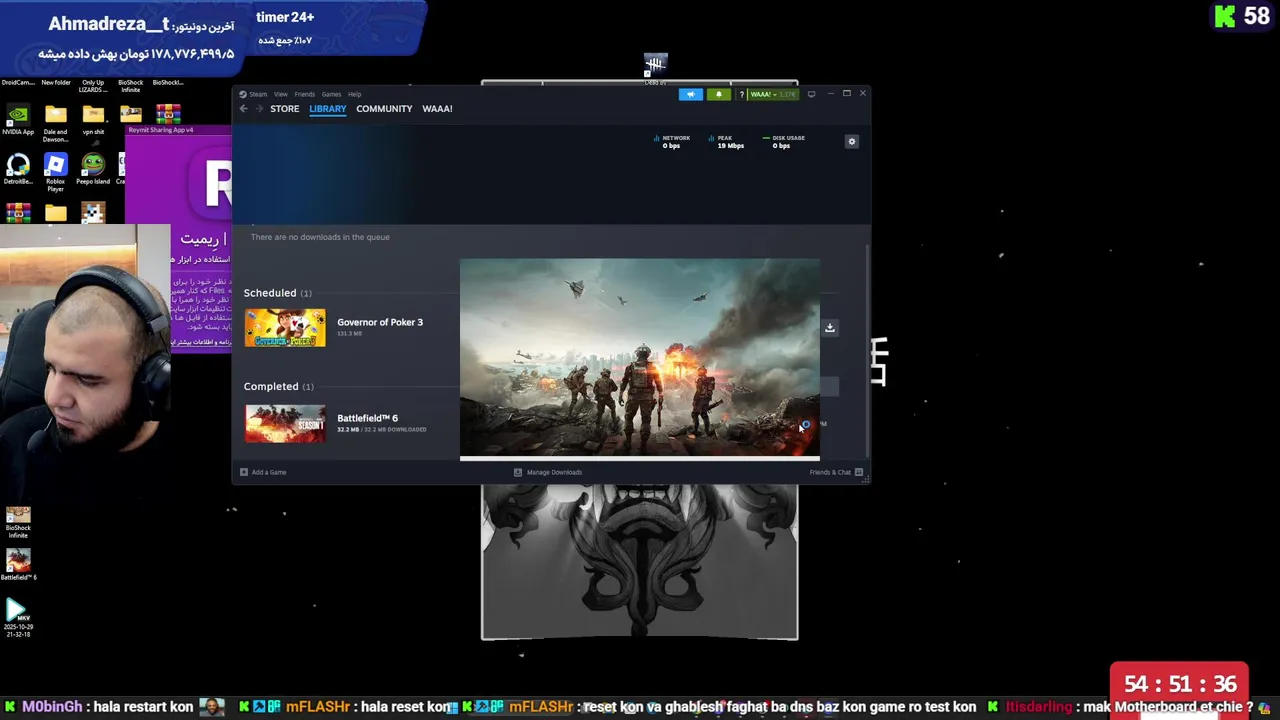Open the vpn shit folder on desktop

click(93, 120)
